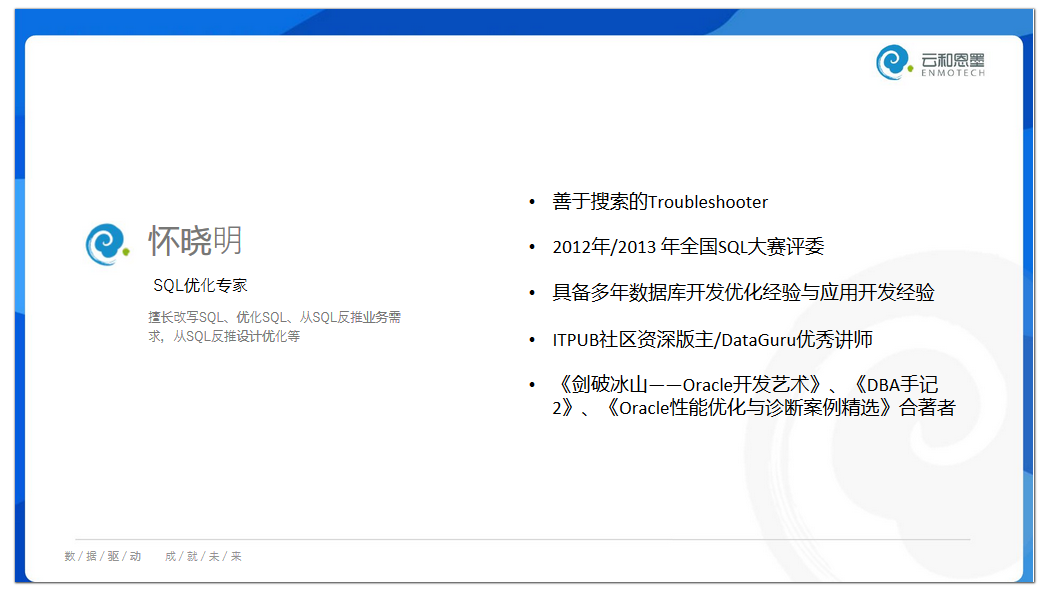Click bullet ITPUB社区资深版主/DataGuru优秀讲师
The width and height of the screenshot is (1039, 594).
click(x=712, y=339)
